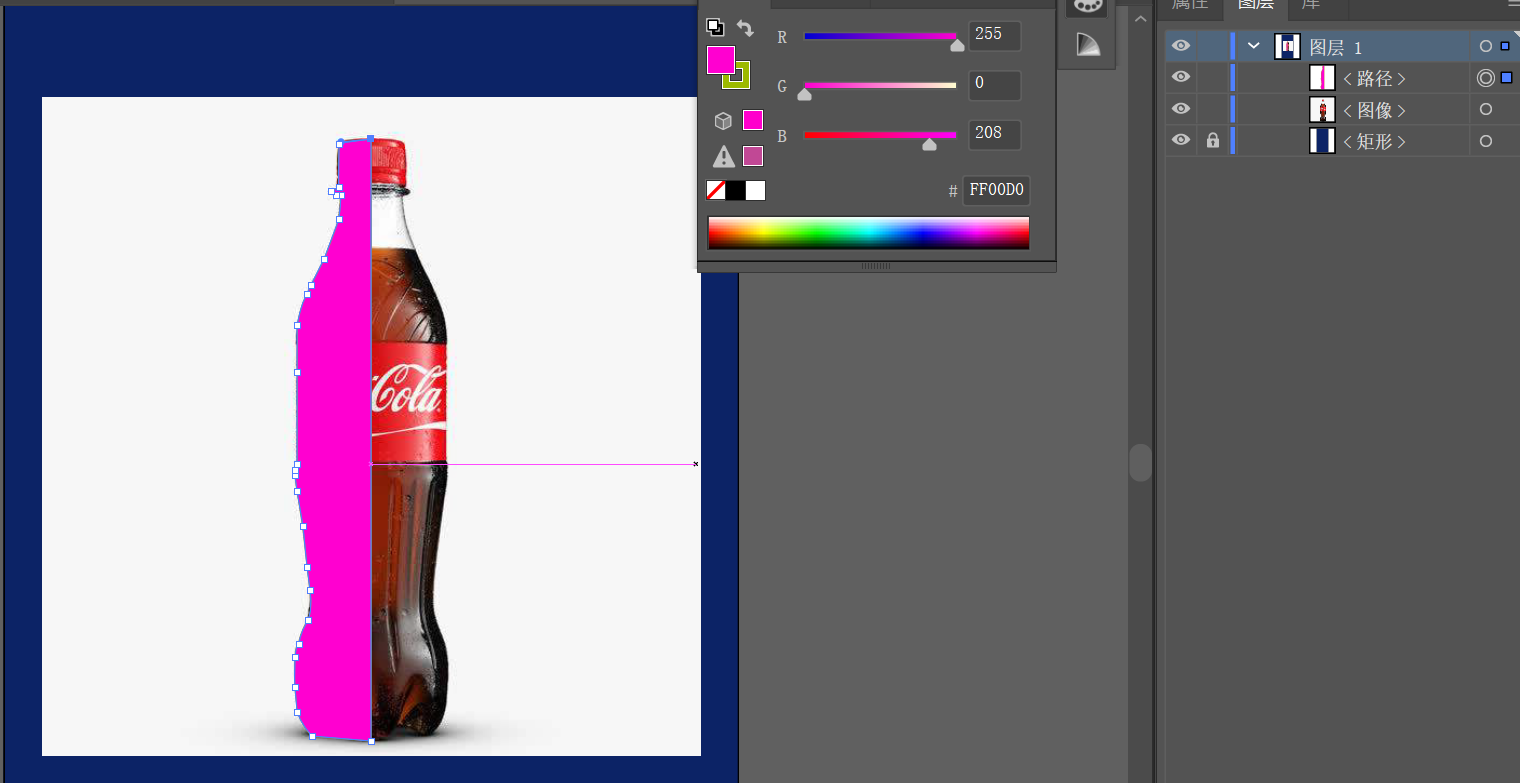Set fill to none swatch

pyautogui.click(x=716, y=190)
